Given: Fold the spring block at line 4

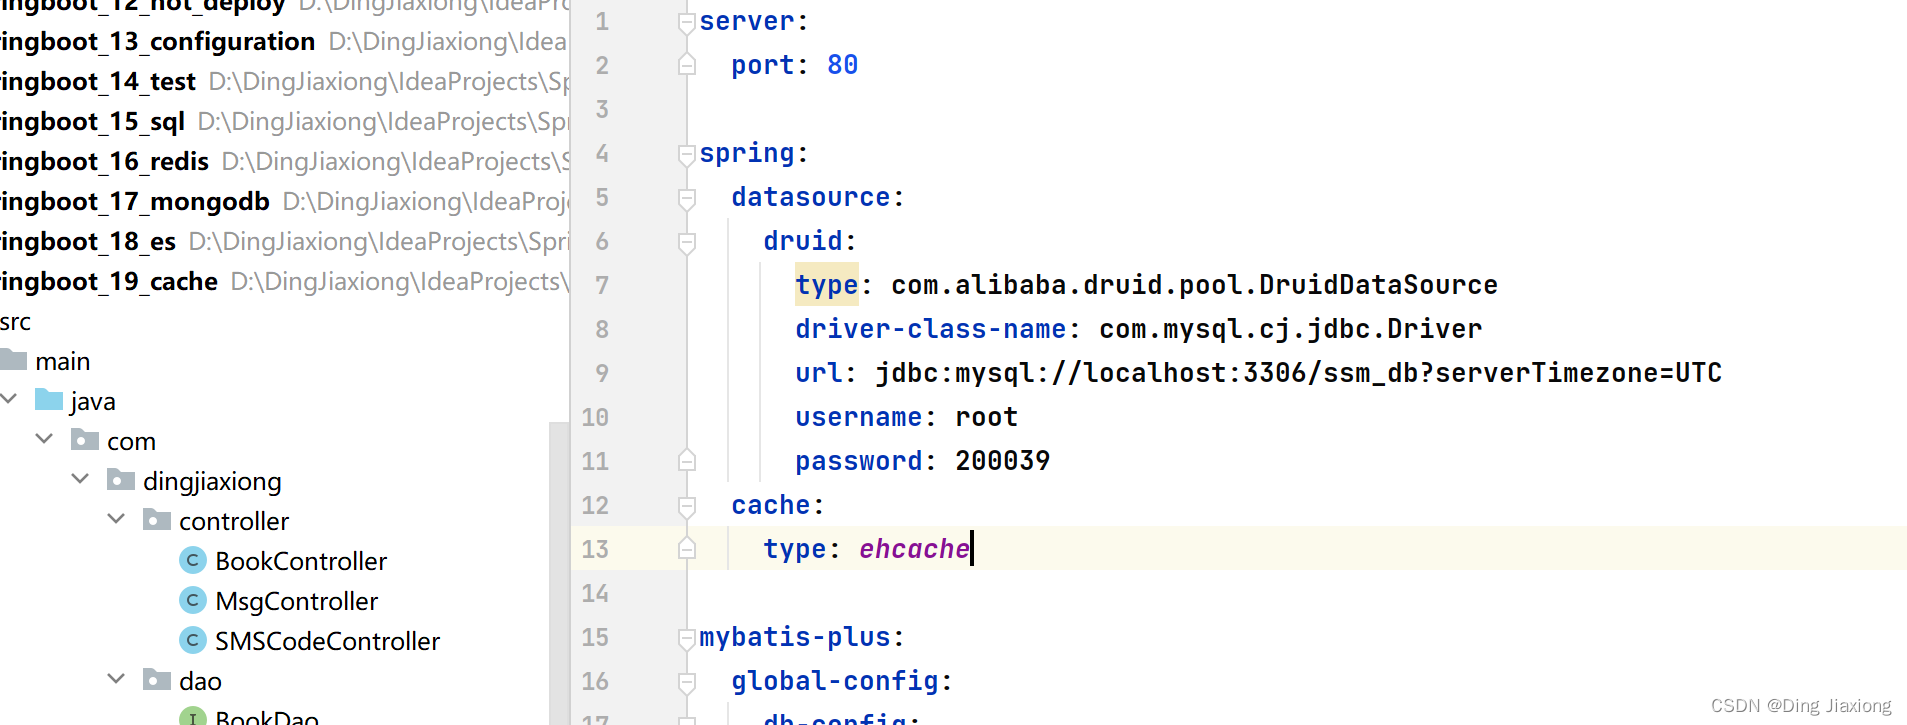Looking at the screenshot, I should 687,154.
